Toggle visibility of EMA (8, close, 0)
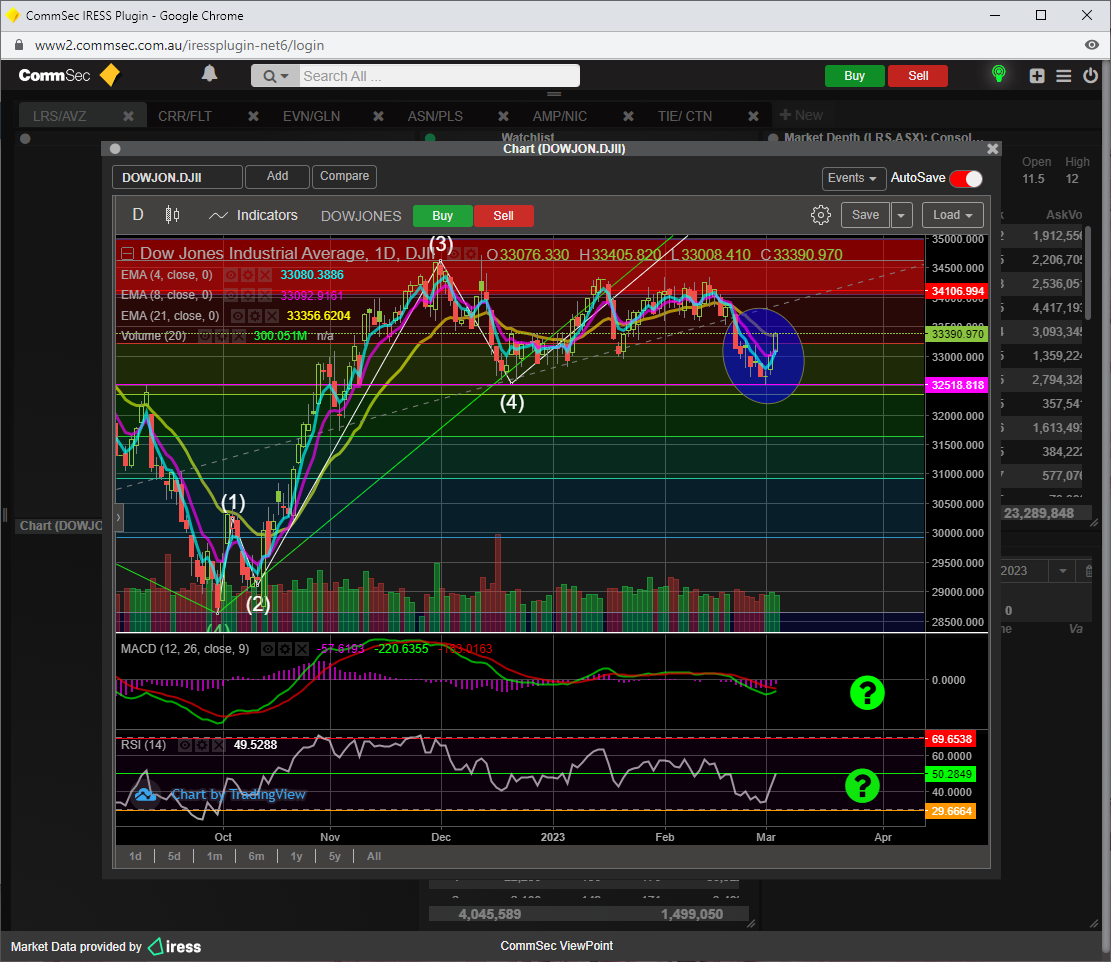This screenshot has width=1111, height=962. 231,295
